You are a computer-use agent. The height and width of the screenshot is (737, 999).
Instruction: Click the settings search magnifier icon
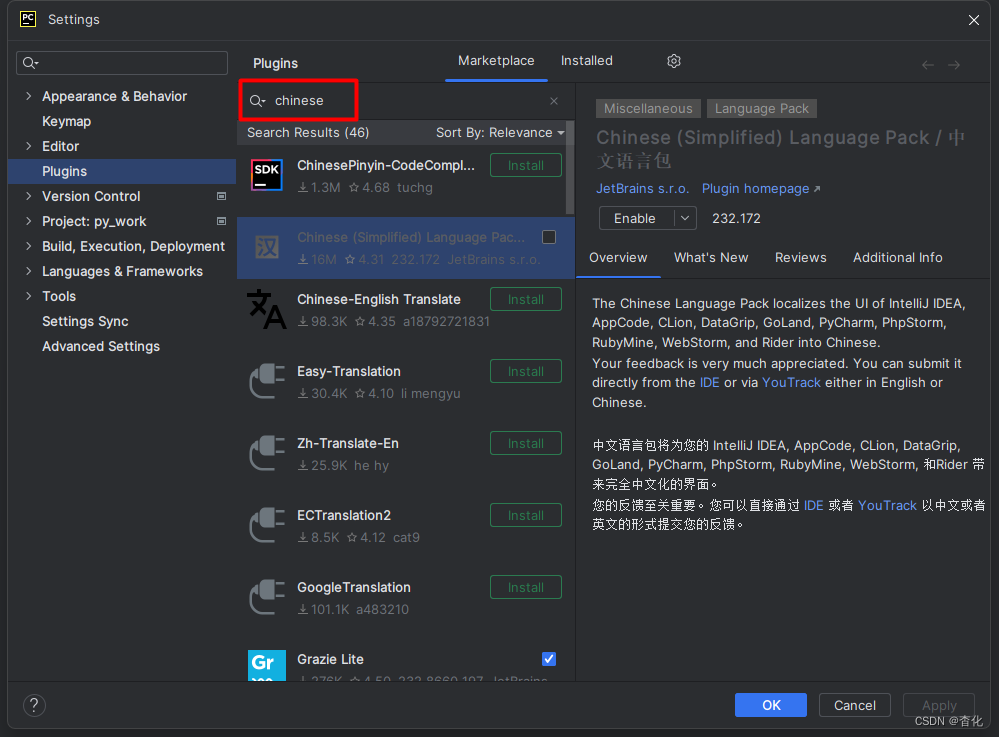click(30, 63)
